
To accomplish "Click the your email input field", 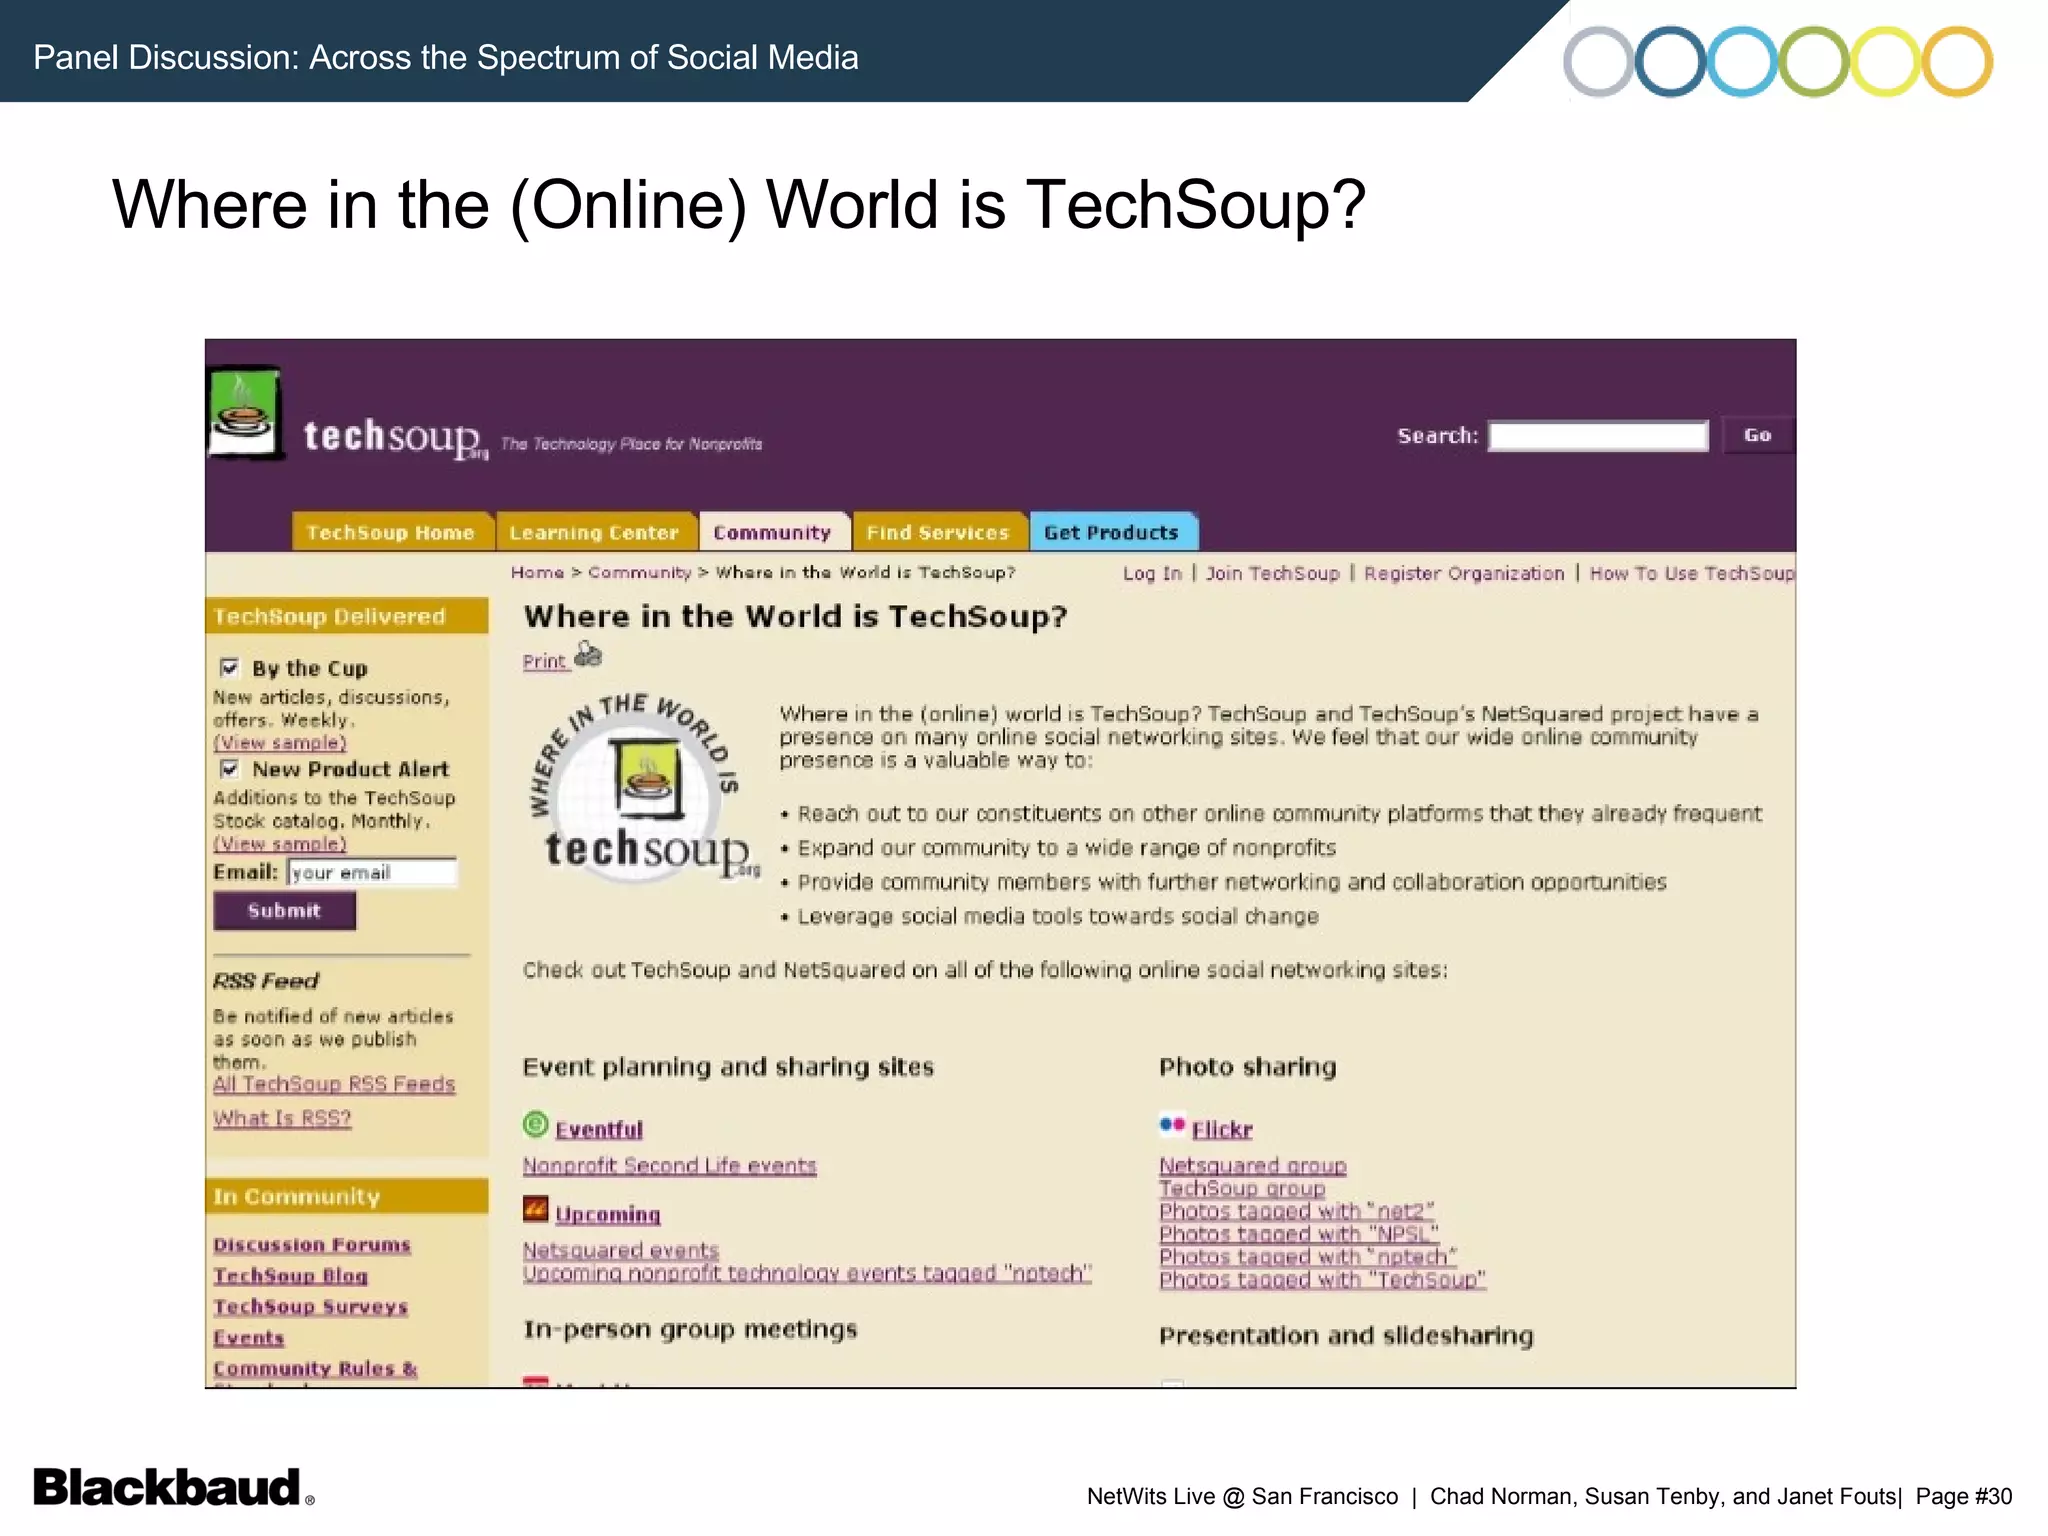I will [x=372, y=872].
